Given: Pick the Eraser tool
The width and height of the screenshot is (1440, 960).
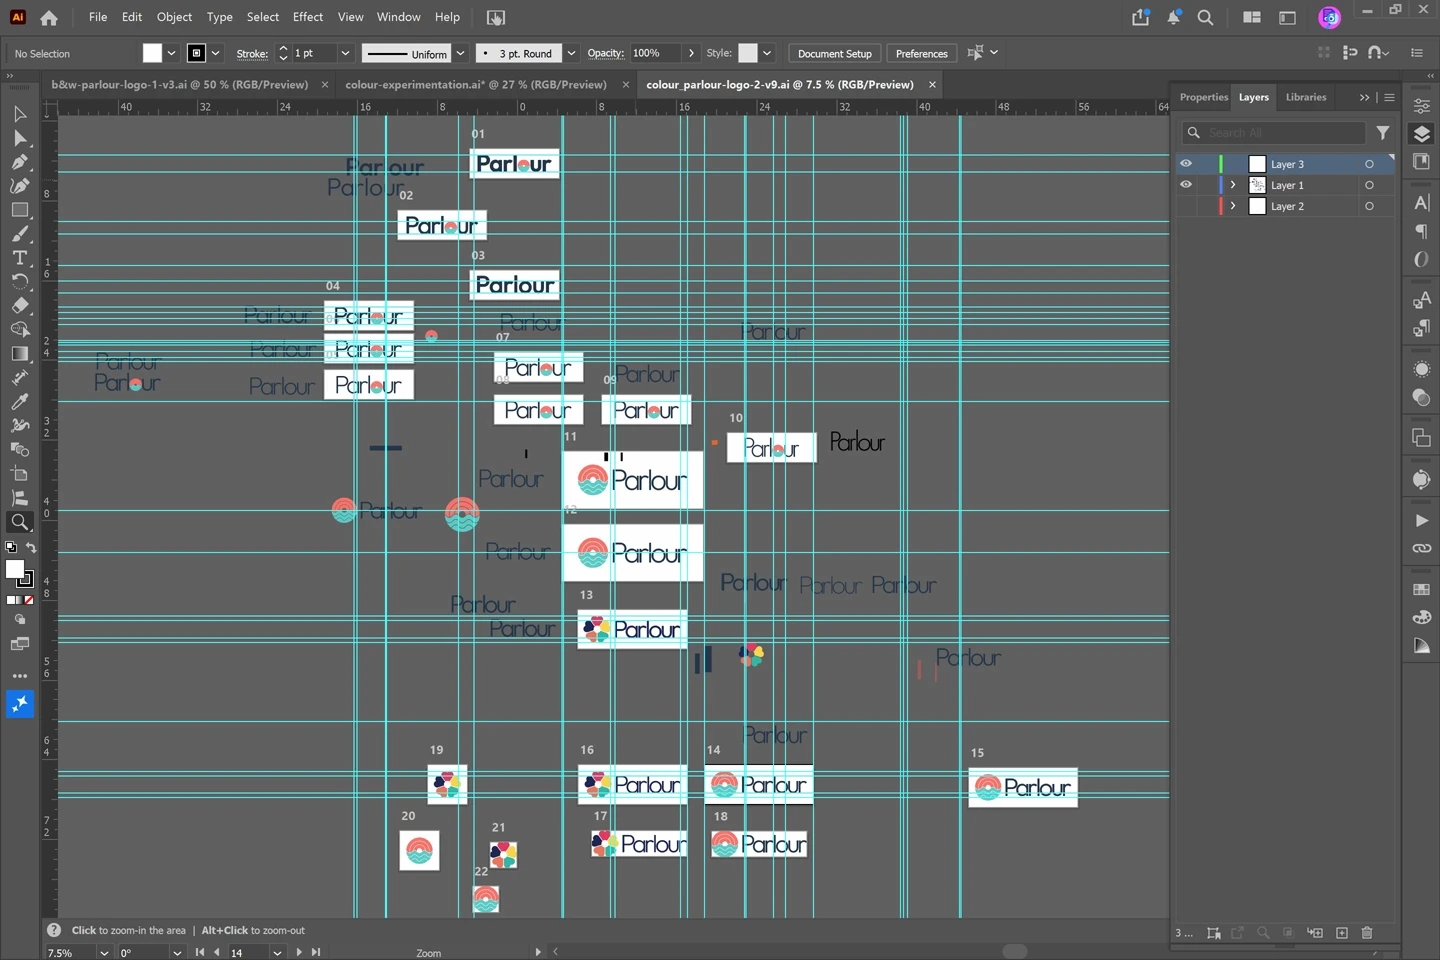Looking at the screenshot, I should (19, 306).
